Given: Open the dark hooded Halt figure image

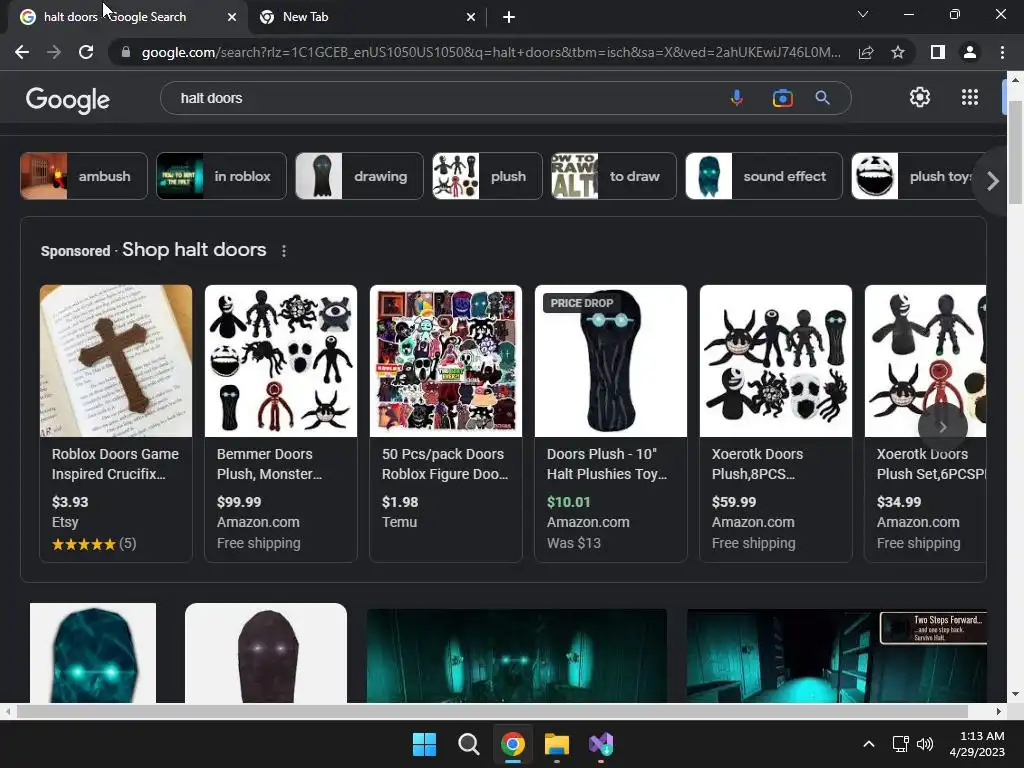Looking at the screenshot, I should coord(266,653).
